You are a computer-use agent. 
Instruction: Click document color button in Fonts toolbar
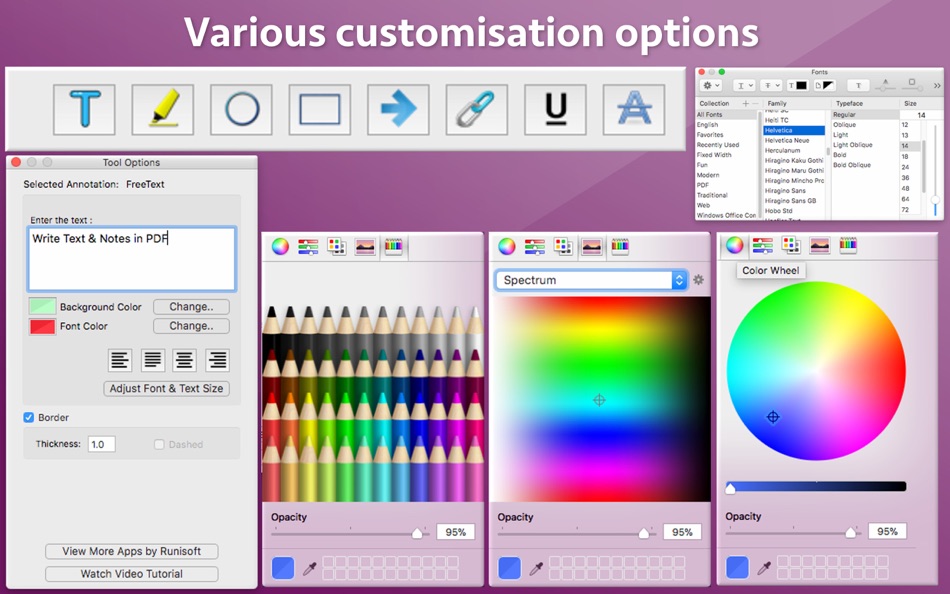(x=825, y=85)
